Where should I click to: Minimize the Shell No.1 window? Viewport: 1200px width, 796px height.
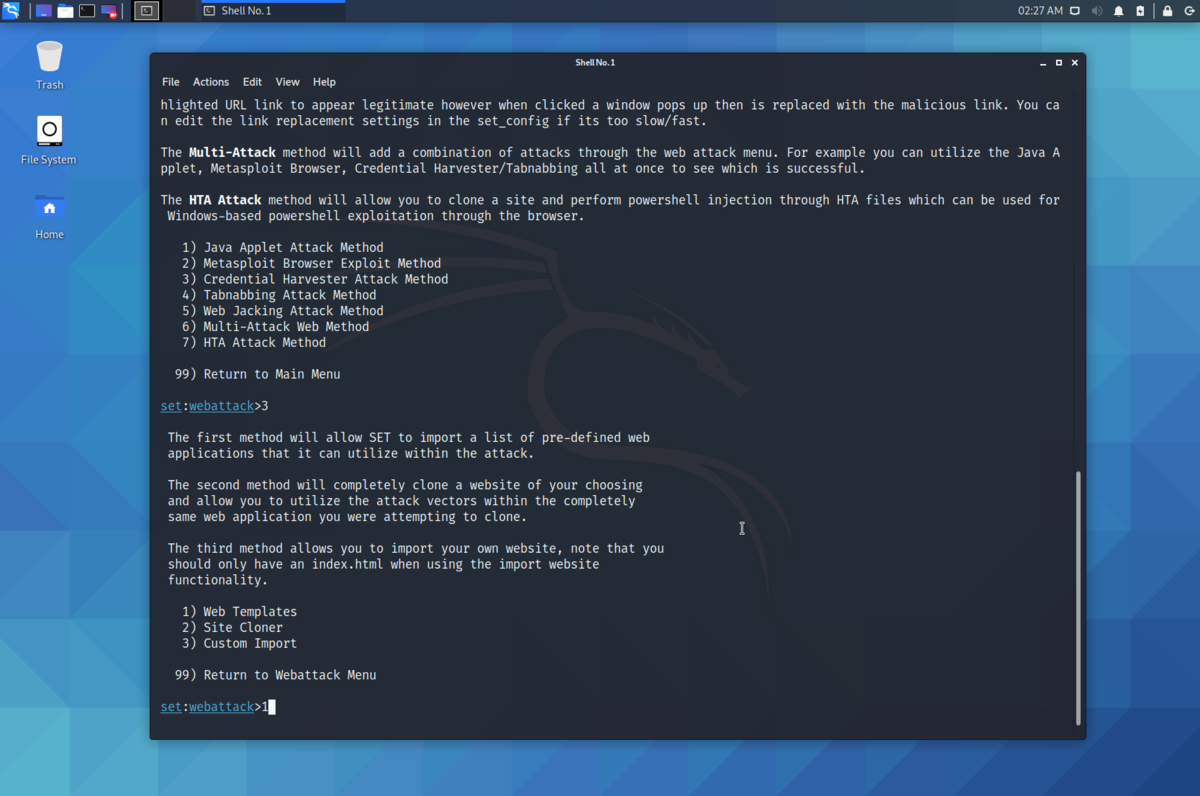(1043, 62)
